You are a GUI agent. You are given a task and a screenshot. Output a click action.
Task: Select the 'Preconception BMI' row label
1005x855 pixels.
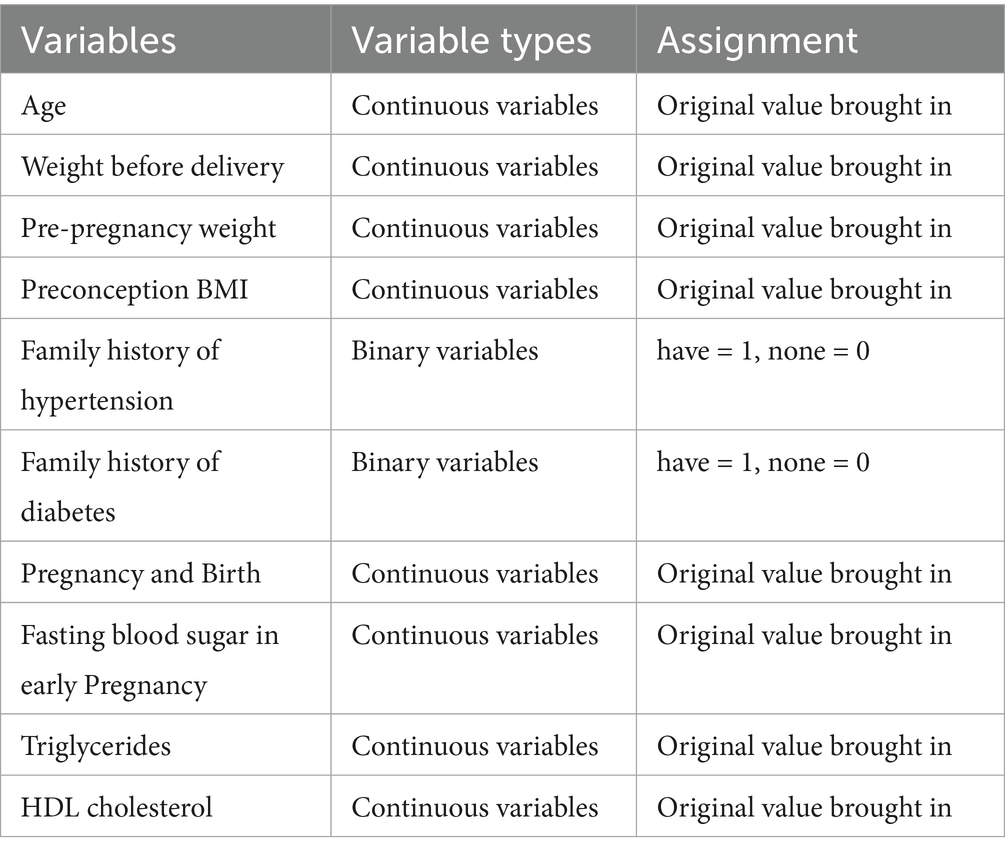pyautogui.click(x=135, y=290)
